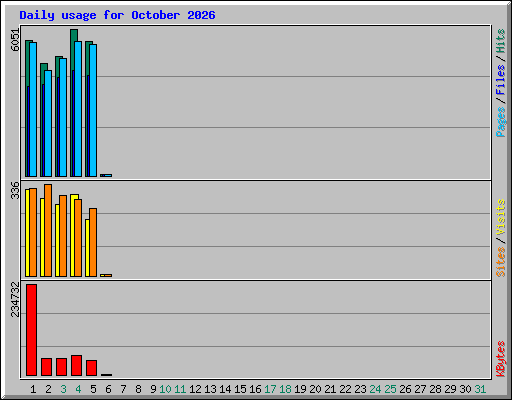This screenshot has height=400, width=512.
Task: Click the day 9 label on x-axis
Action: coord(153,389)
